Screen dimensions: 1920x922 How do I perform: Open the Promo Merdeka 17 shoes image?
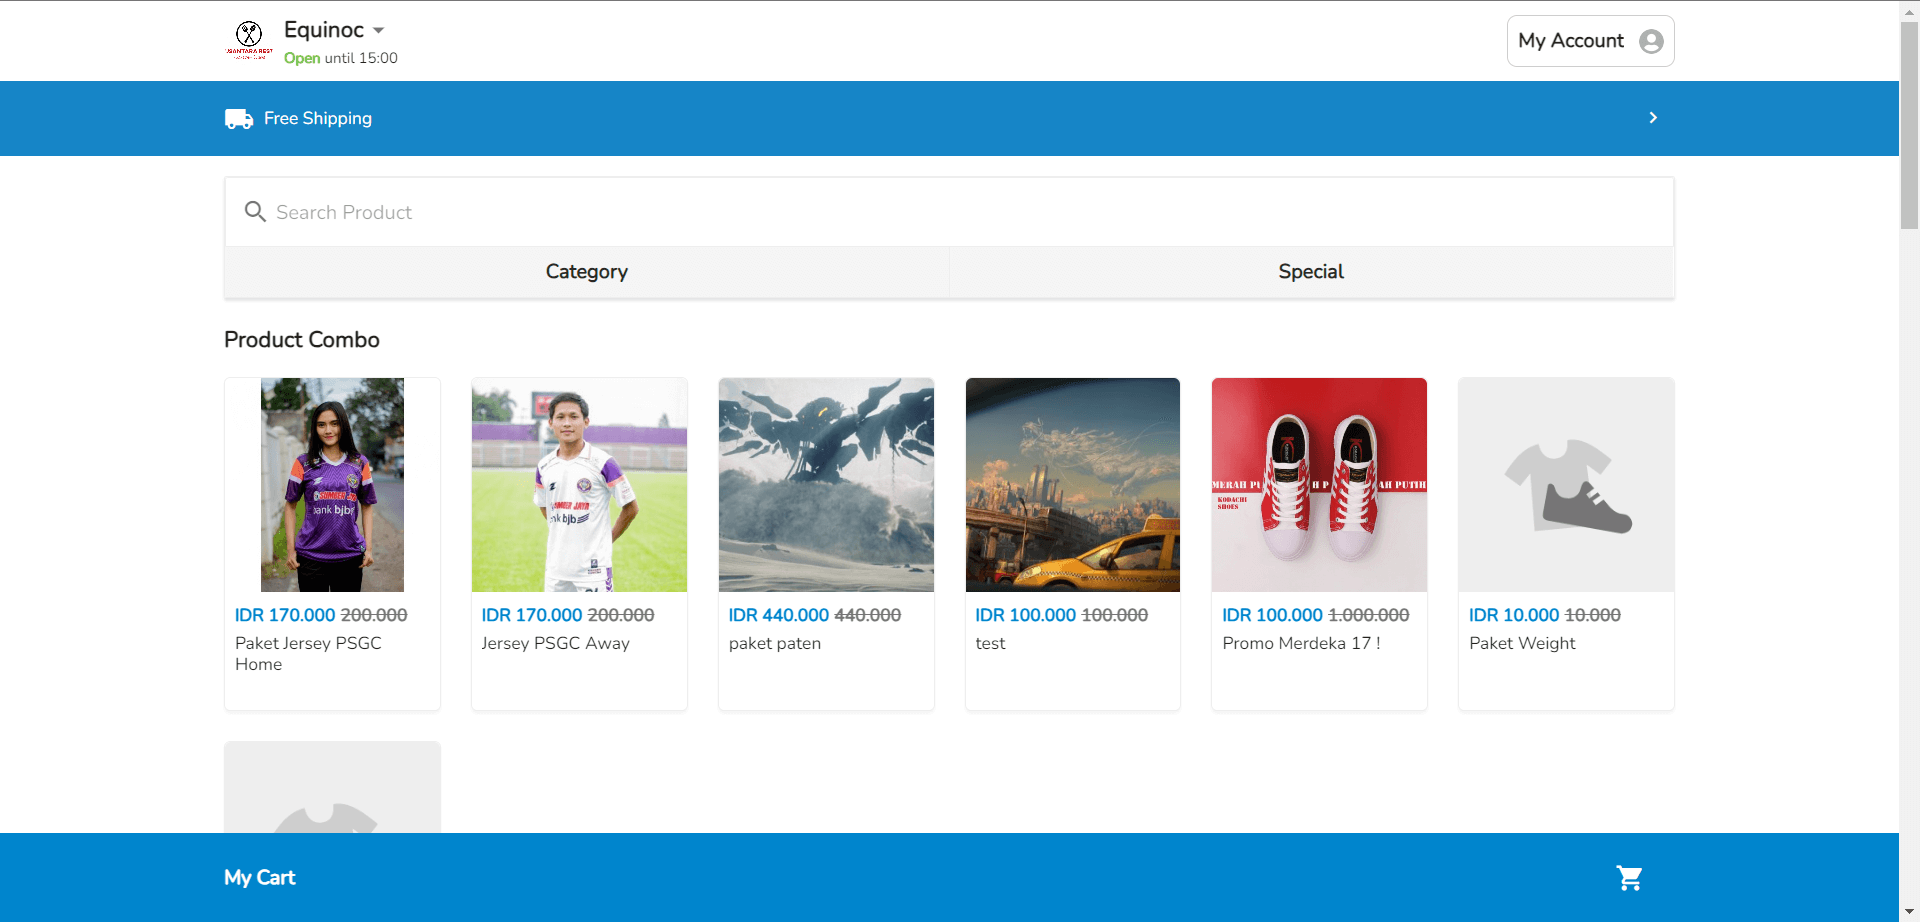pyautogui.click(x=1319, y=485)
